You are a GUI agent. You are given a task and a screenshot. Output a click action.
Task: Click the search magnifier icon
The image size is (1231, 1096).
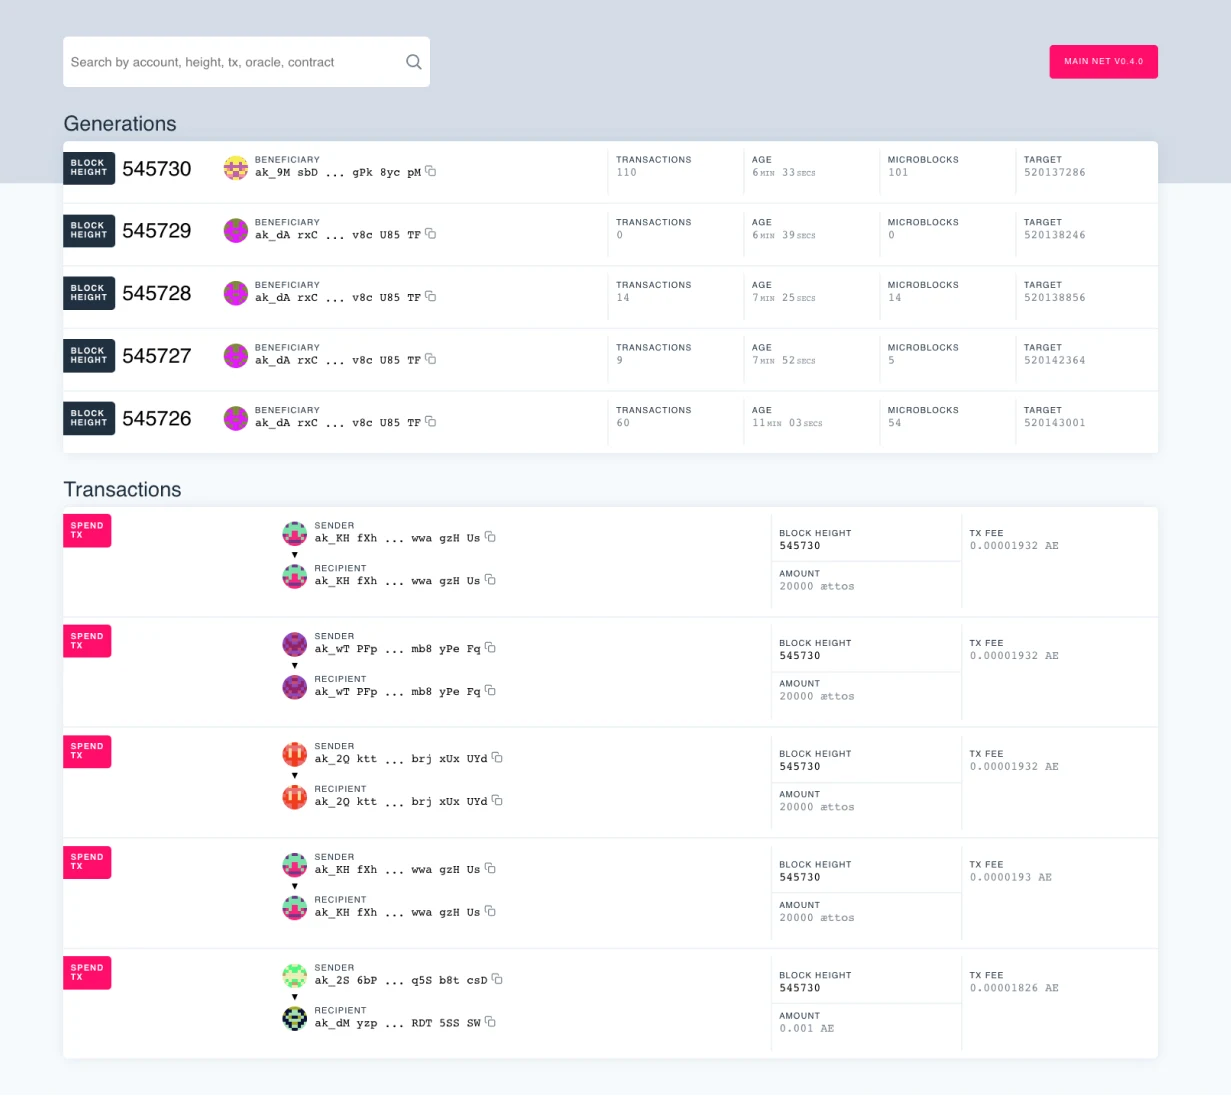coord(413,62)
